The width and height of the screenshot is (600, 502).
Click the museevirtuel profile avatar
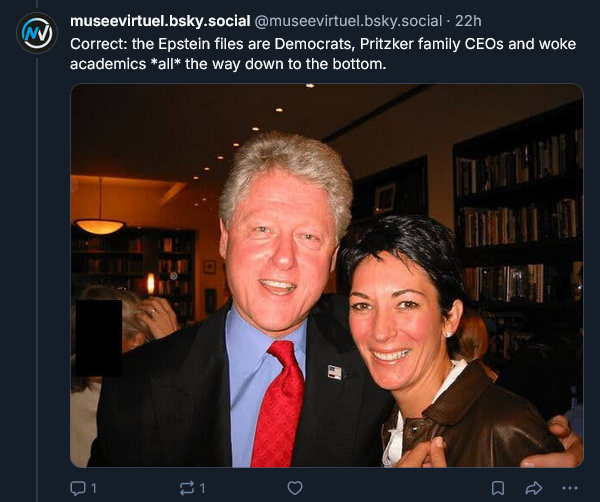(x=37, y=33)
